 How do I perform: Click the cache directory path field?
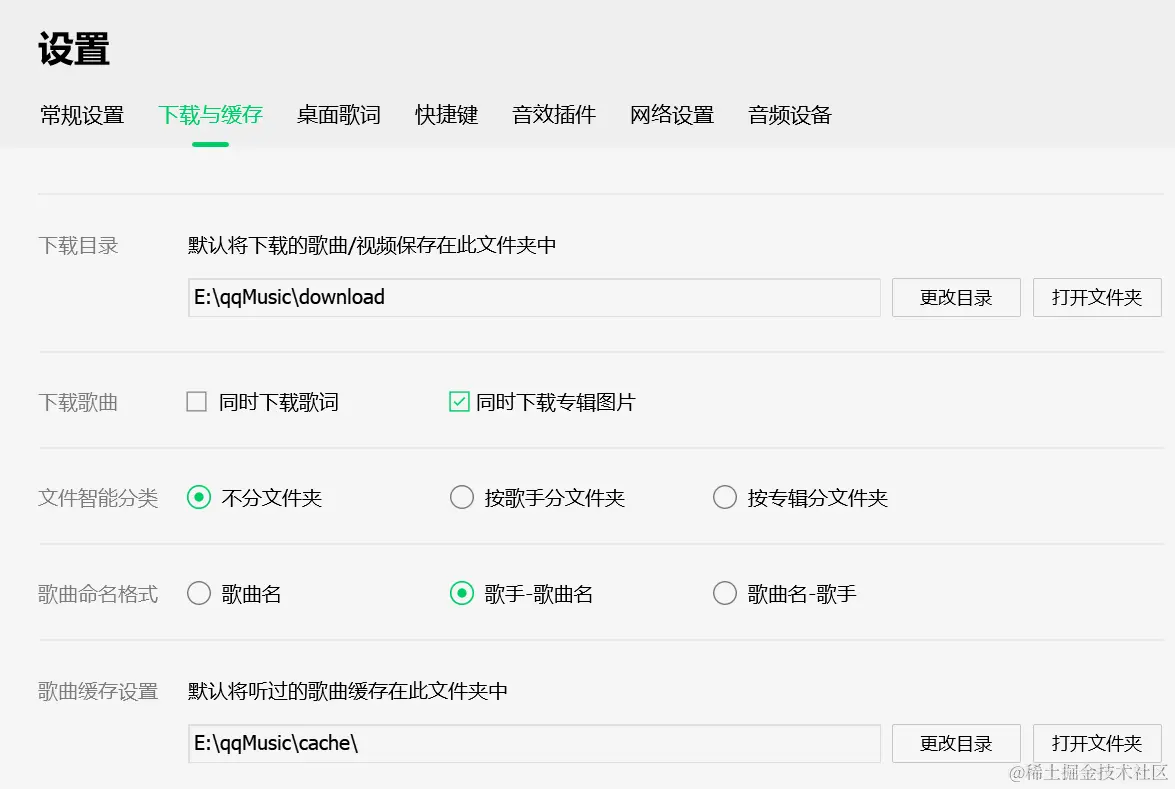(534, 744)
